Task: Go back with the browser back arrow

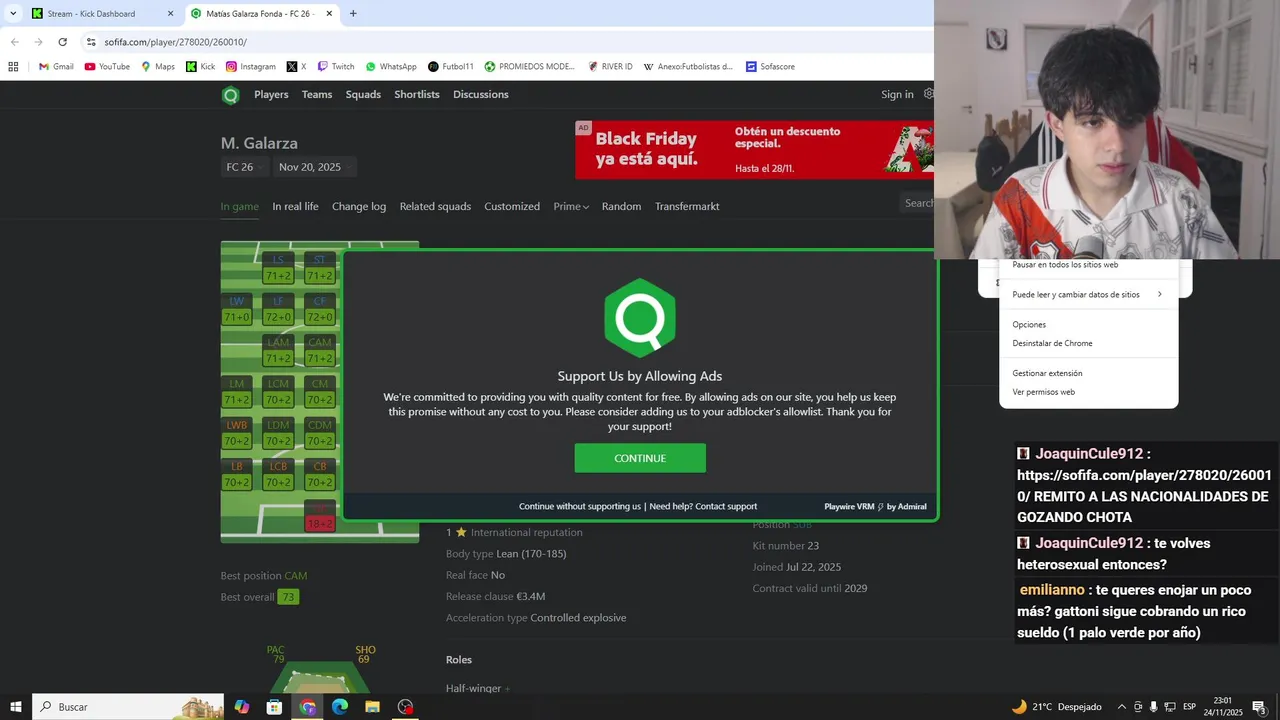Action: coord(14,42)
